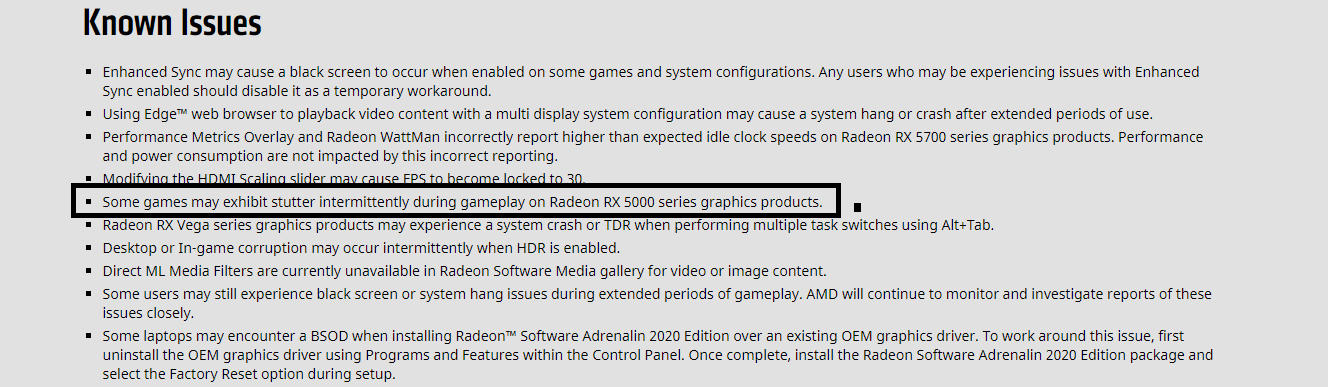Click bullet marker before Enhanced Sync item
The width and height of the screenshot is (1328, 387).
click(x=89, y=73)
